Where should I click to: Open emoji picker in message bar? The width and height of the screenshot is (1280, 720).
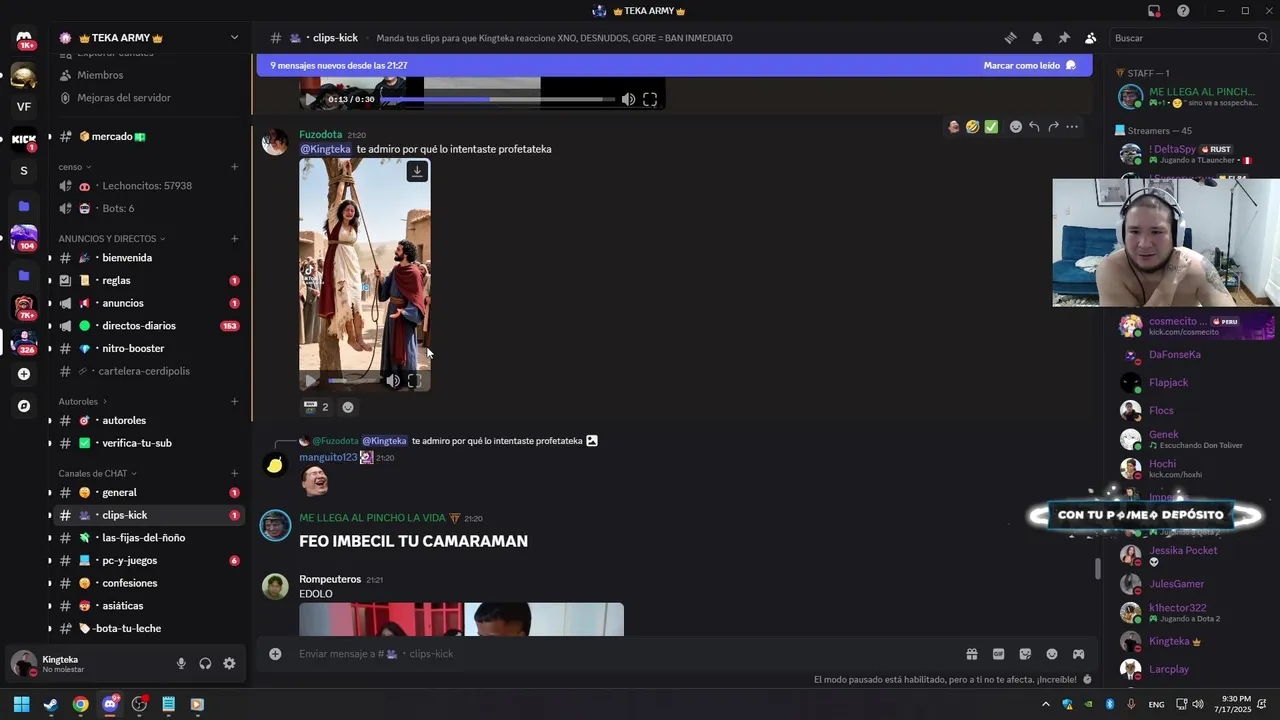(1052, 654)
